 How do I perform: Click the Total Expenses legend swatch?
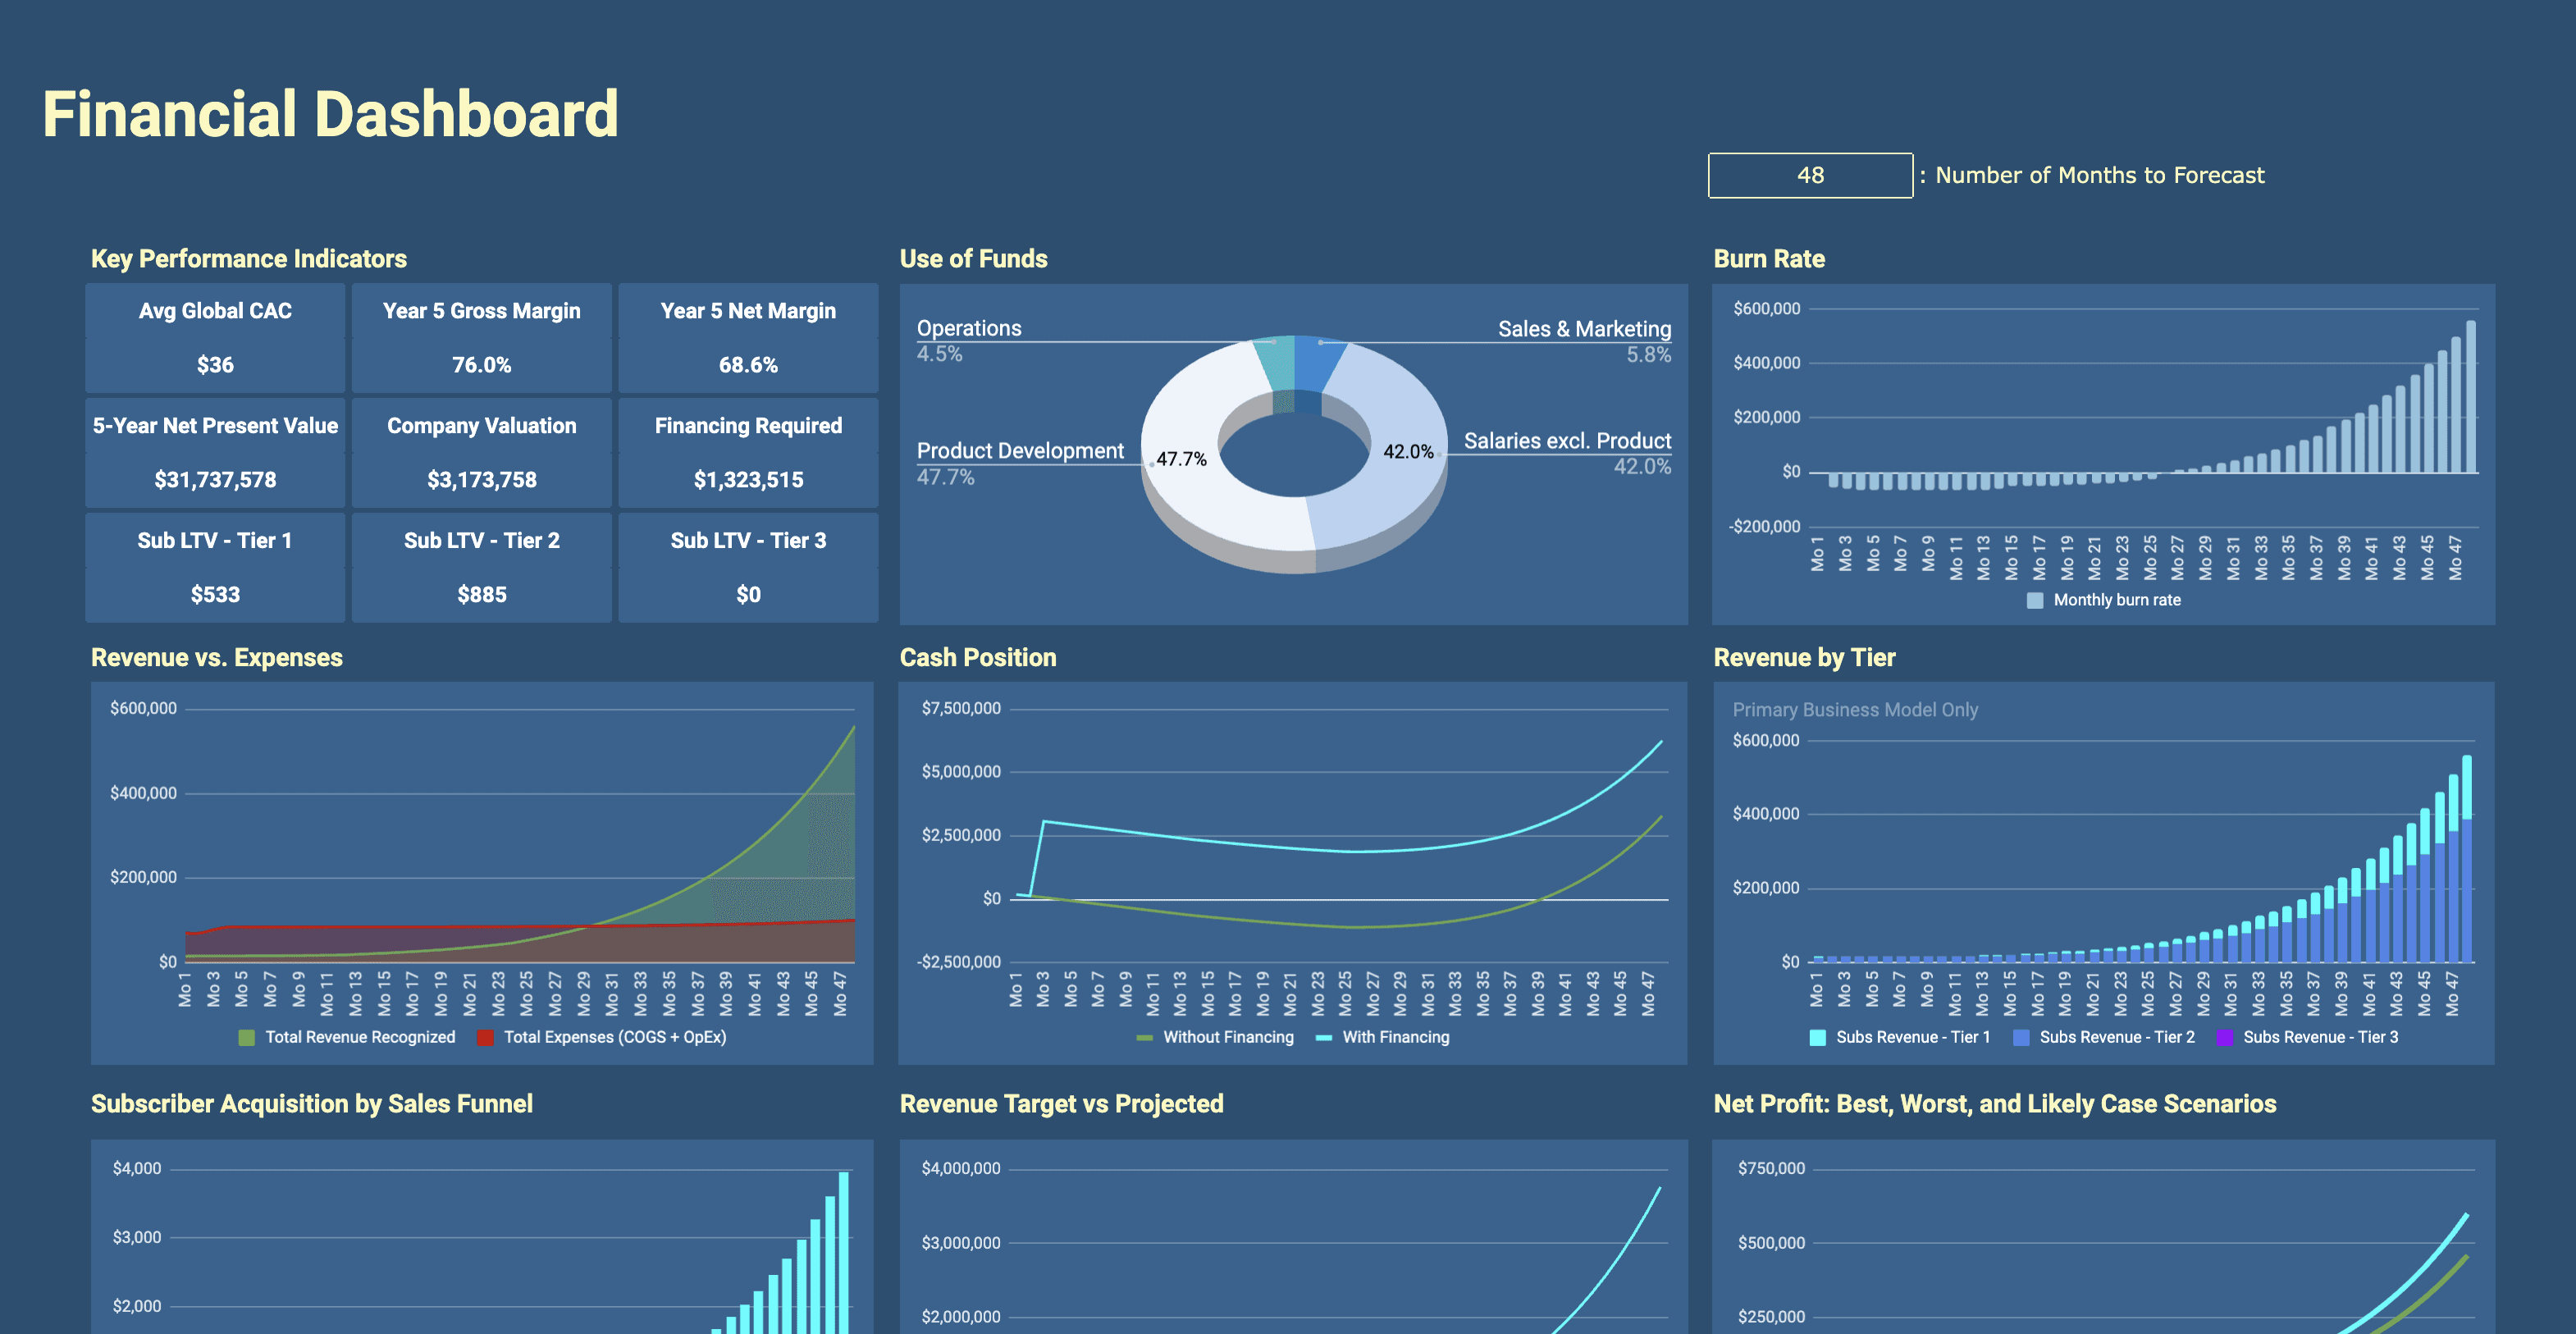point(486,1038)
